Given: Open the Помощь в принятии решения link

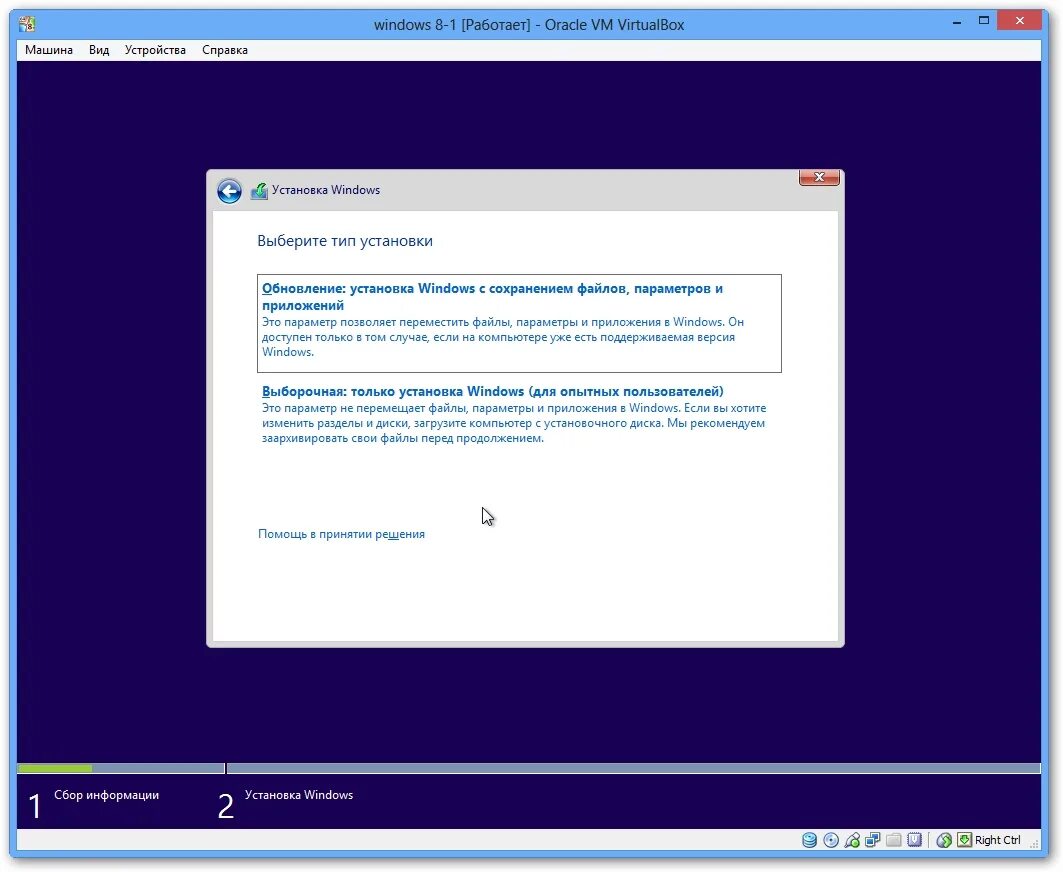Looking at the screenshot, I should point(341,534).
